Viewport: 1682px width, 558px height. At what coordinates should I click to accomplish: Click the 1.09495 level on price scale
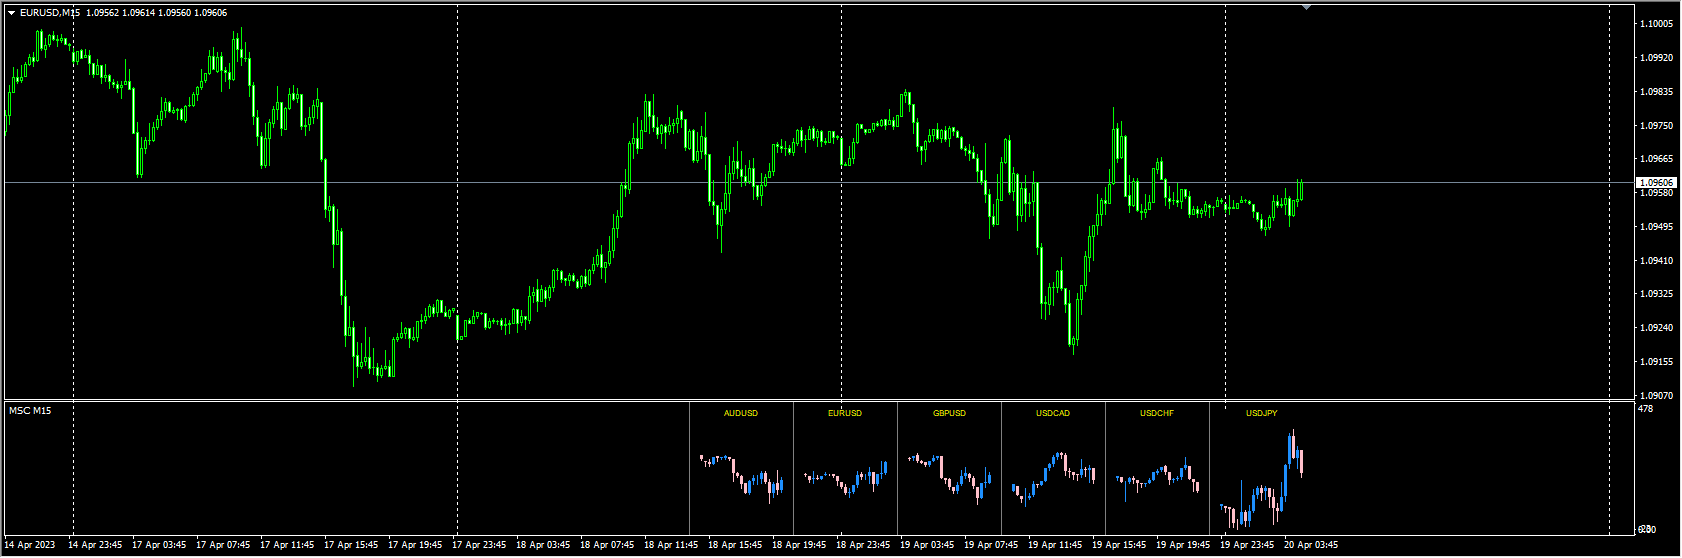(x=1657, y=227)
